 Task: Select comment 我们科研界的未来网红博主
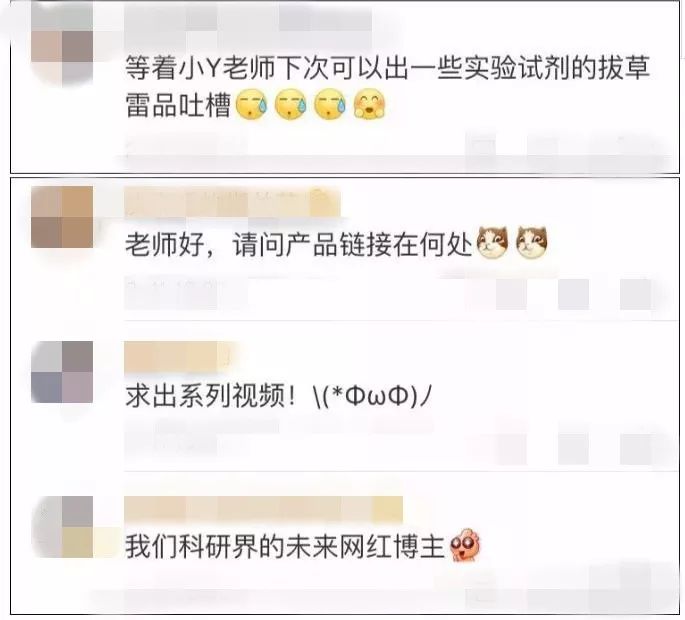[x=285, y=546]
